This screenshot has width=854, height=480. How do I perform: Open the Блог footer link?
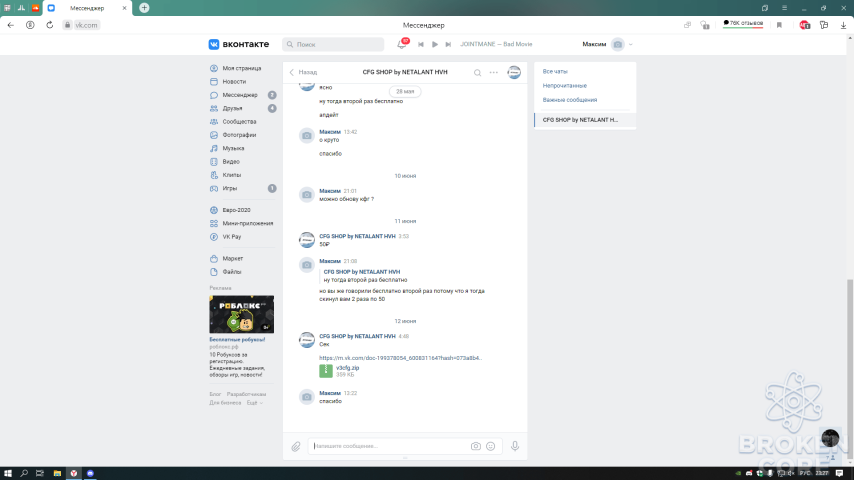coord(215,394)
